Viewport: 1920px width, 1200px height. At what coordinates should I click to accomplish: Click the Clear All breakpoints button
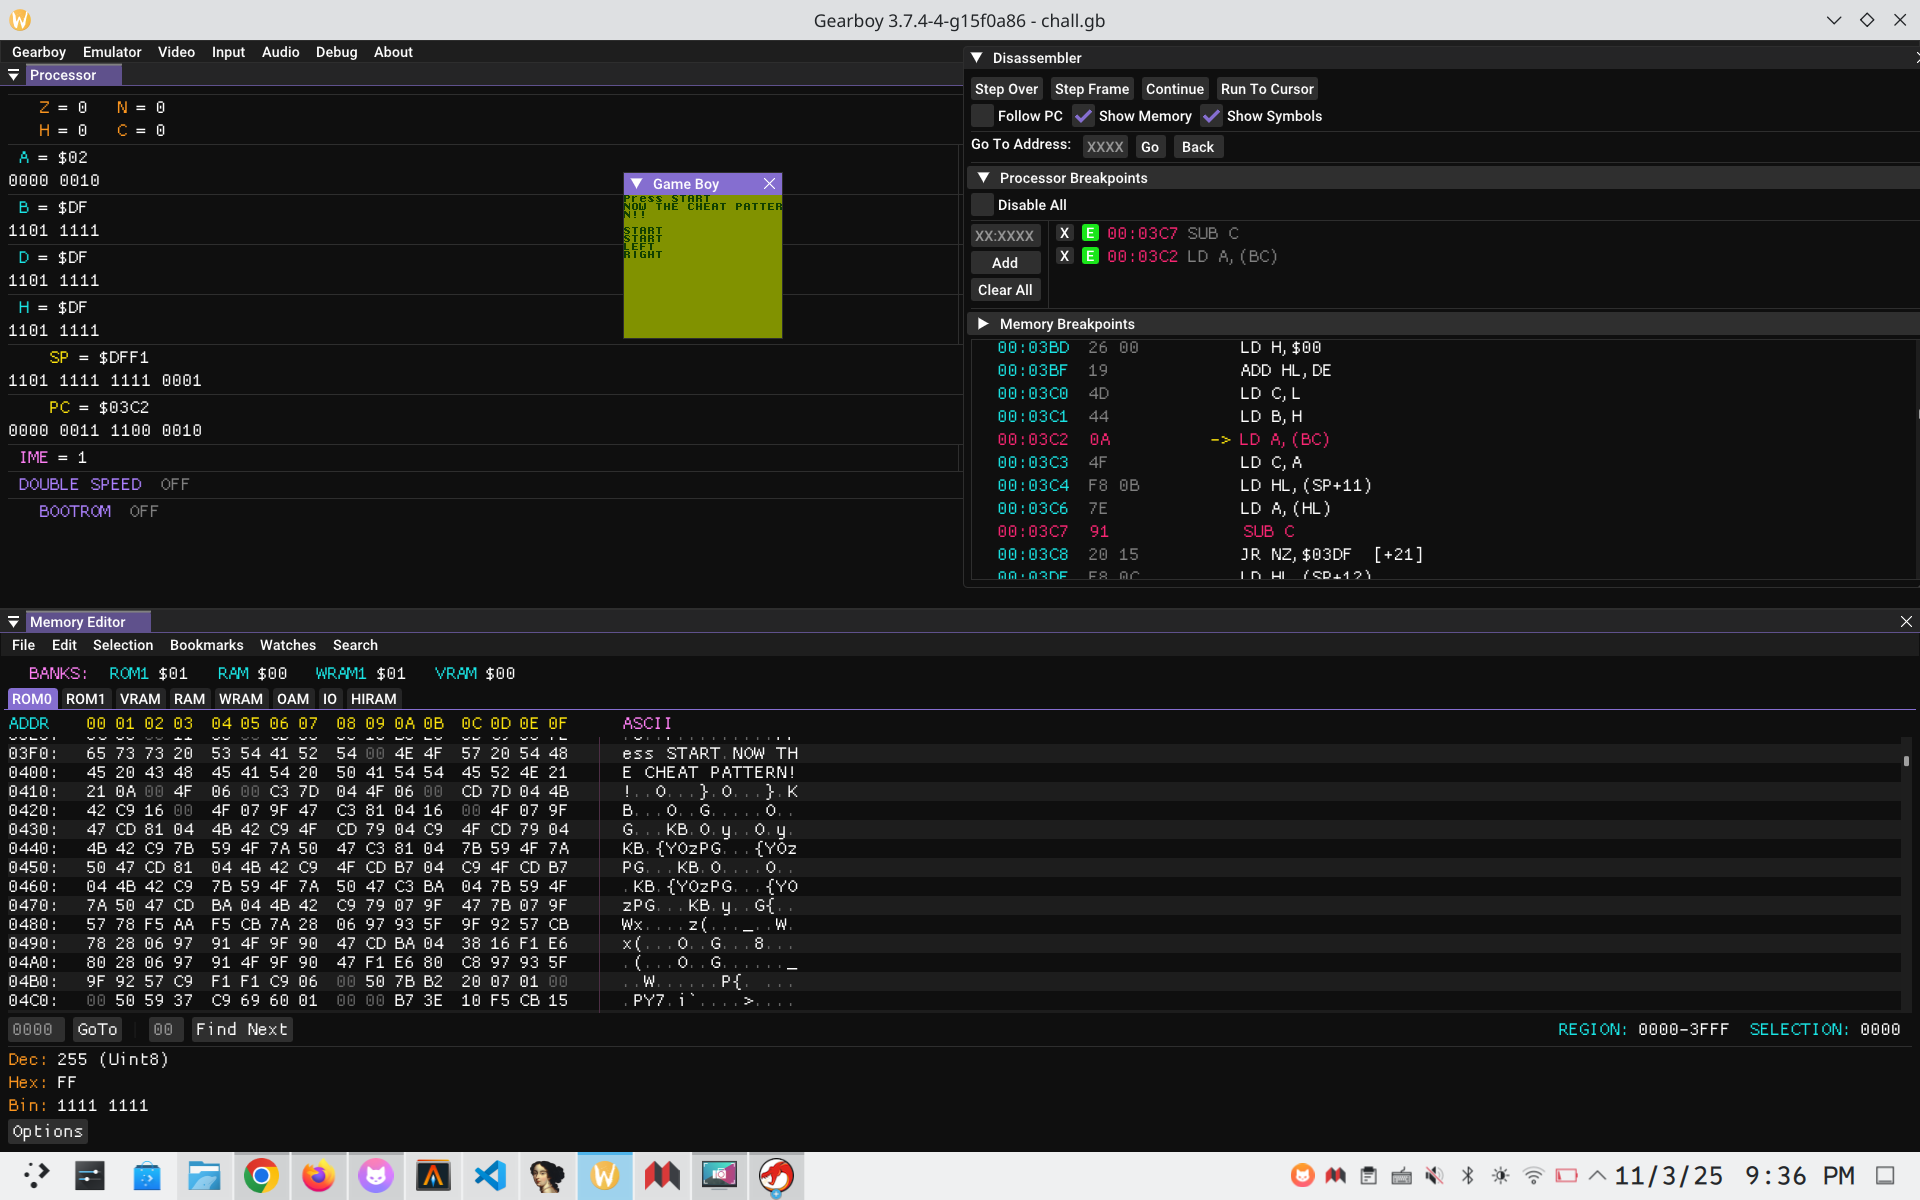[1005, 290]
